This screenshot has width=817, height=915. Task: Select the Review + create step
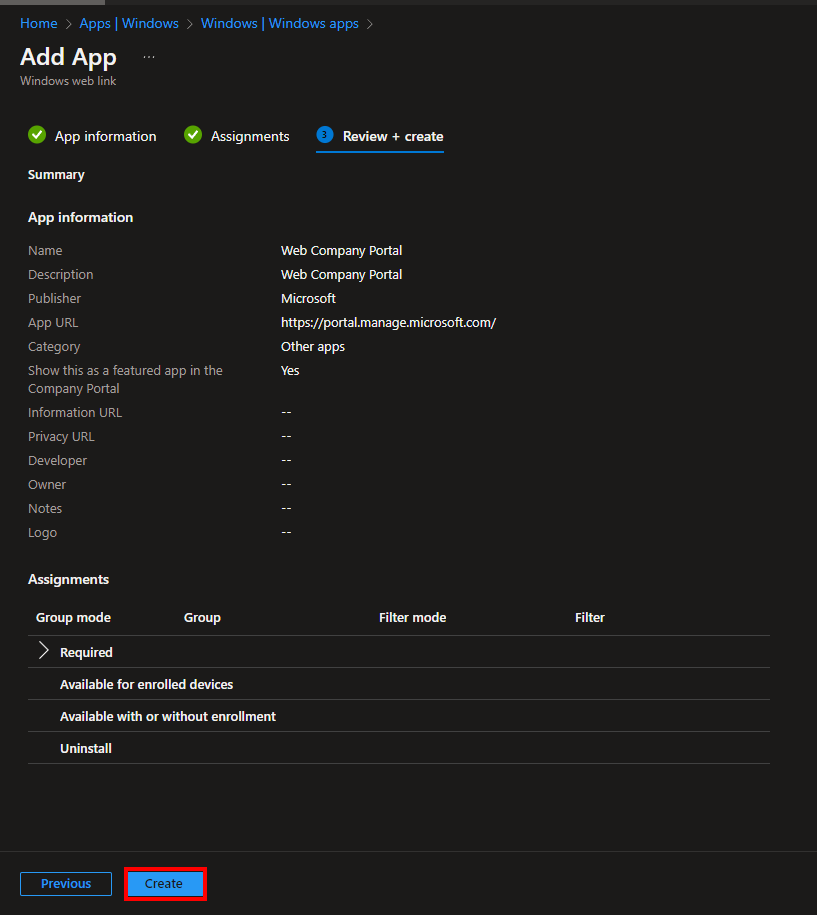(392, 136)
